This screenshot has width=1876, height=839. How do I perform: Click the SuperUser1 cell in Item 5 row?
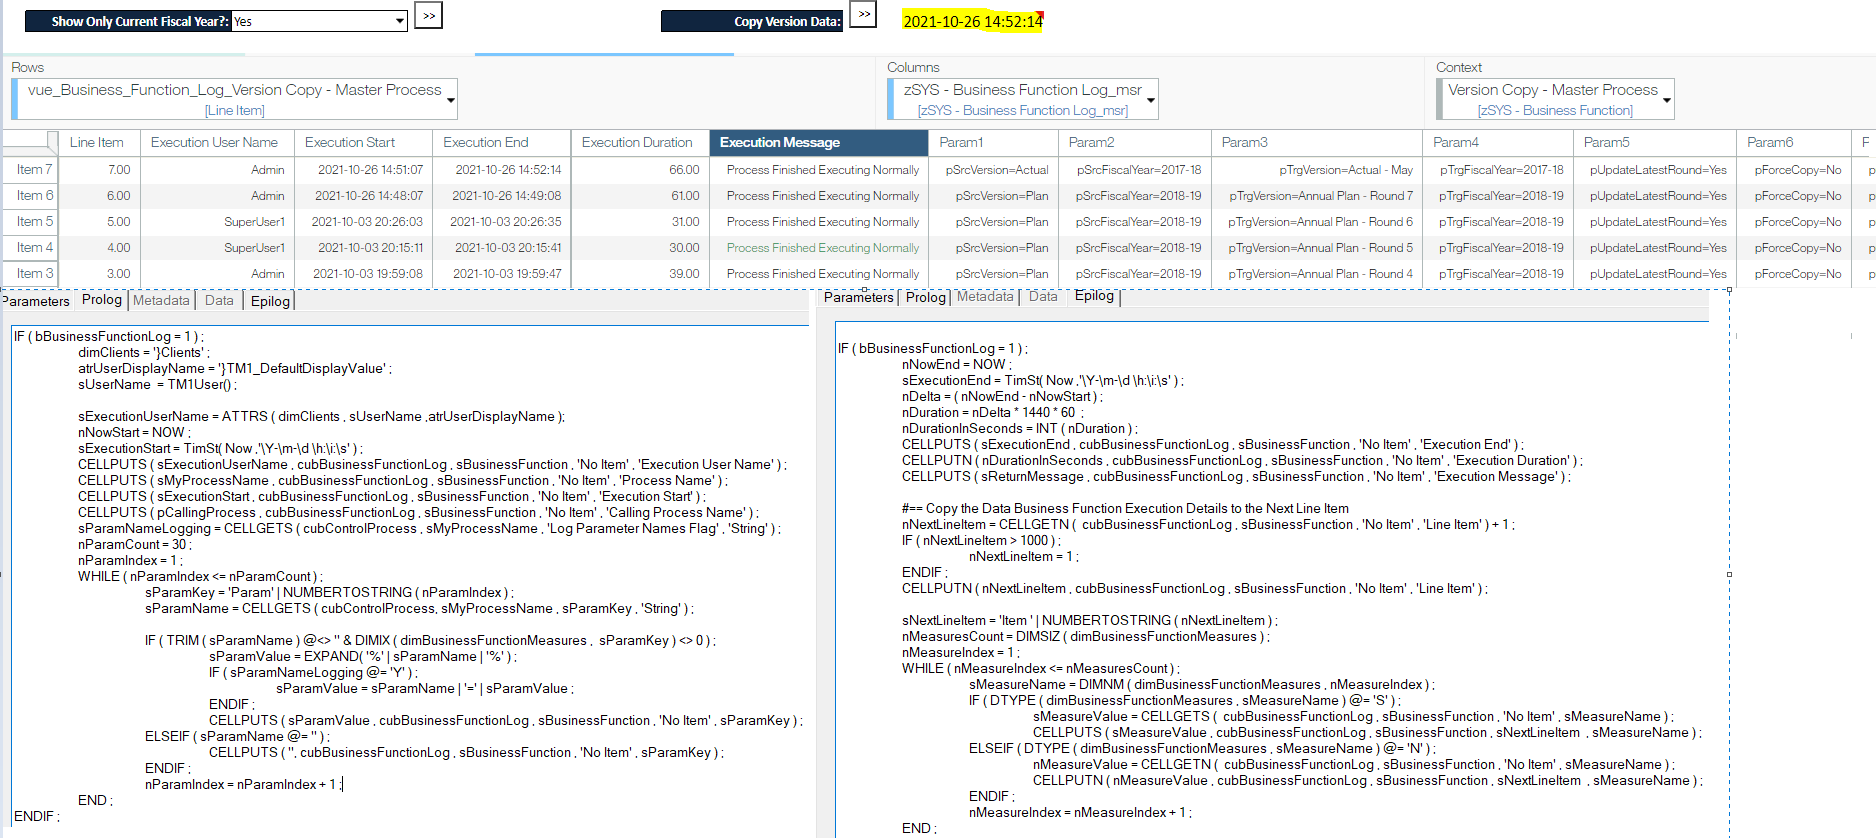pyautogui.click(x=217, y=221)
